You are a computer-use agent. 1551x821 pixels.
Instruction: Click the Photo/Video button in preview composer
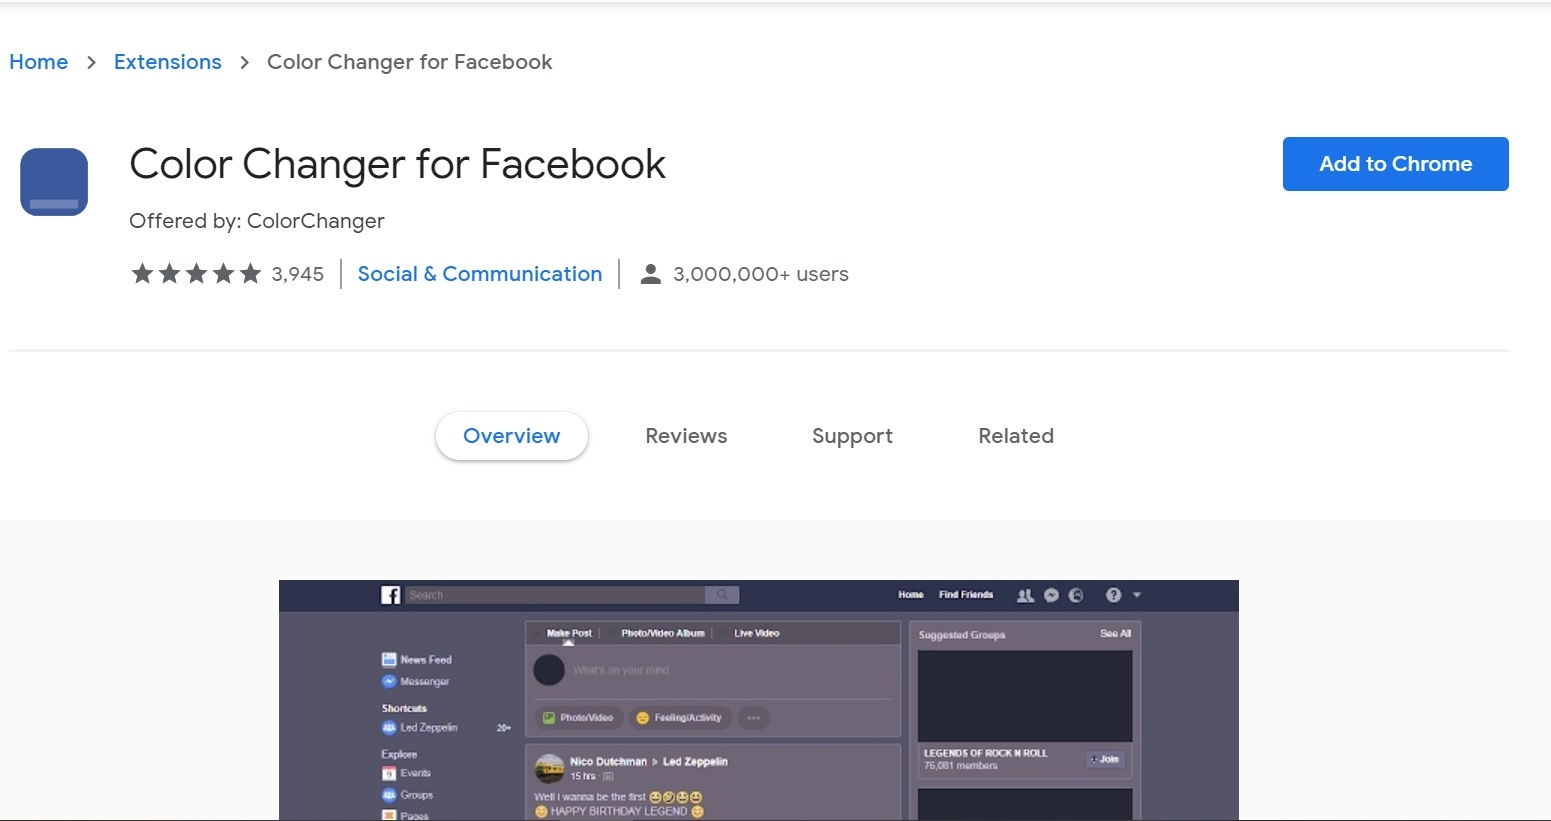[579, 717]
